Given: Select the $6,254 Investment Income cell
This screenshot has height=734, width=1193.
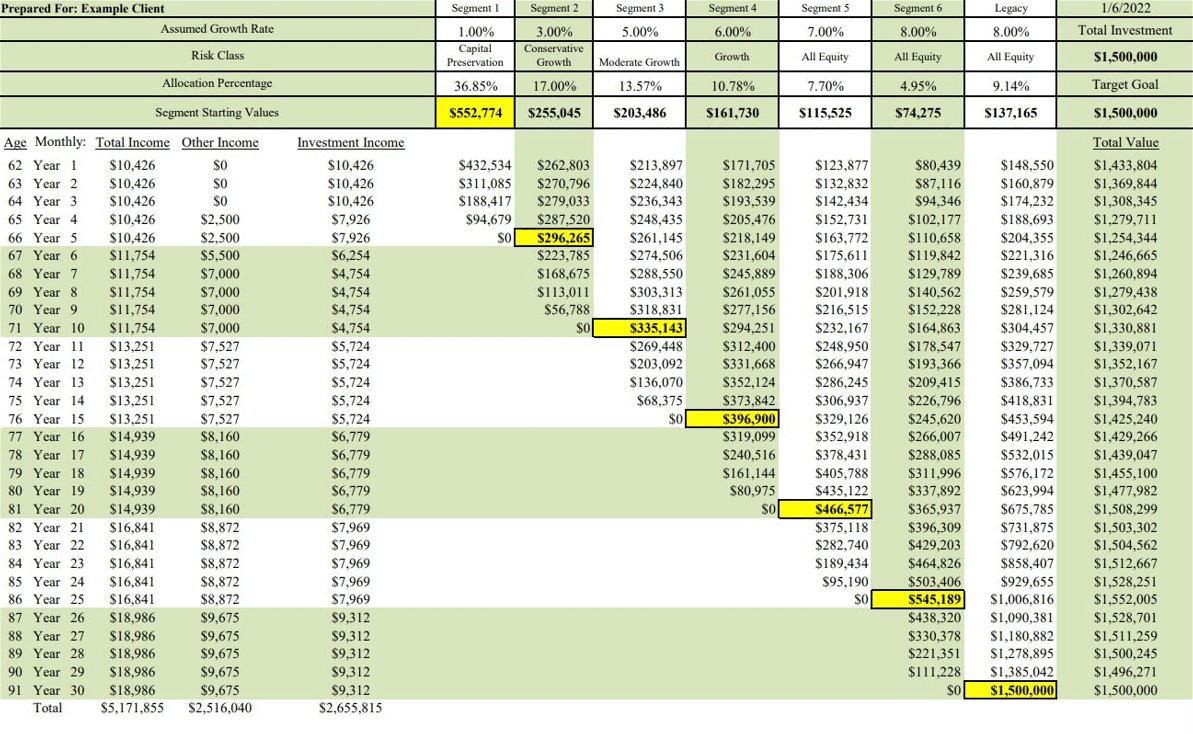Looking at the screenshot, I should (x=351, y=256).
